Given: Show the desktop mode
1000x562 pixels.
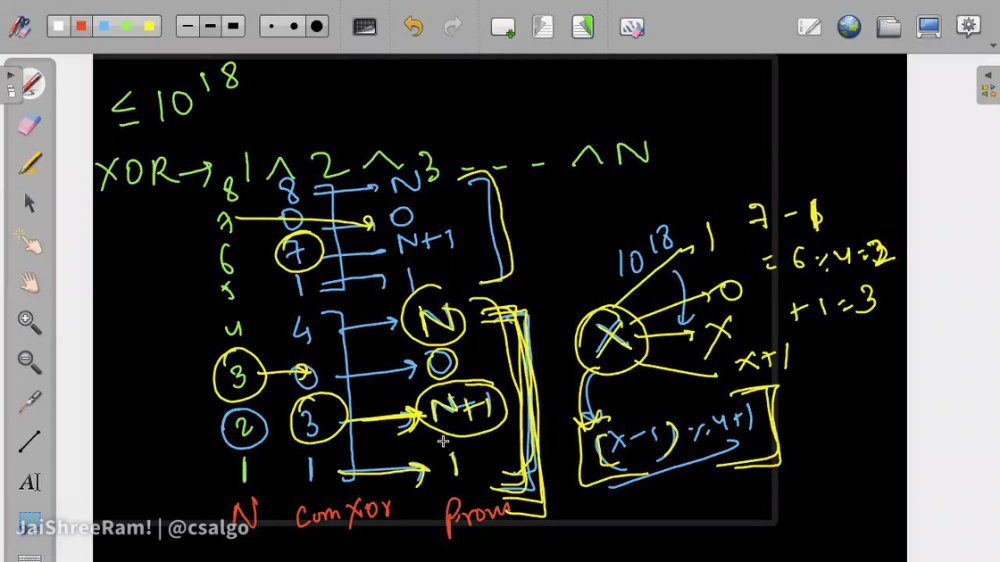Looking at the screenshot, I should 929,27.
